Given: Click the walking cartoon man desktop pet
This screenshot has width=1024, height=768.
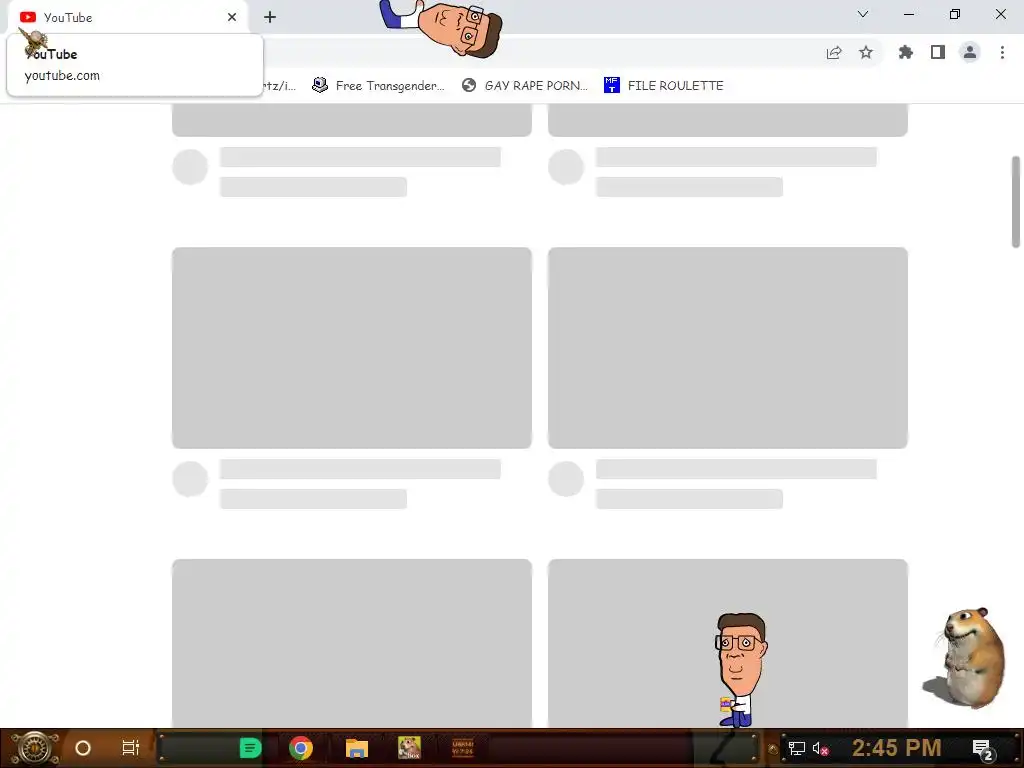Looking at the screenshot, I should (x=739, y=669).
